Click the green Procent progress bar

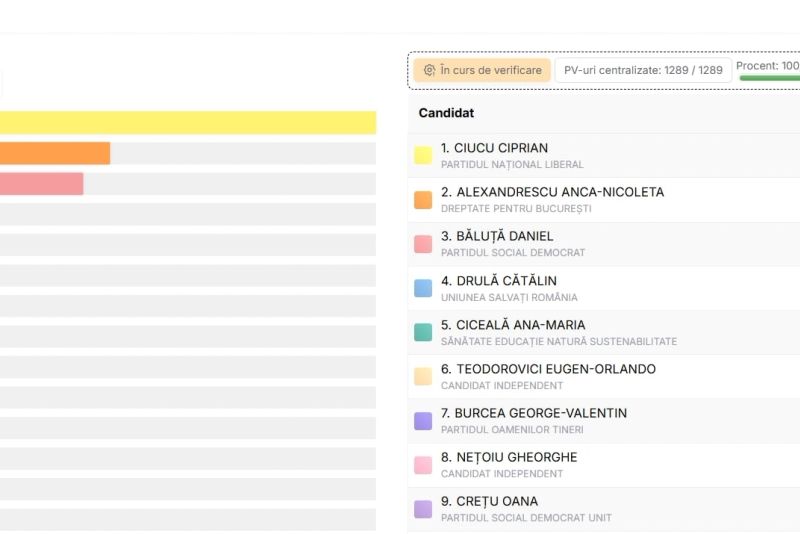coord(769,78)
